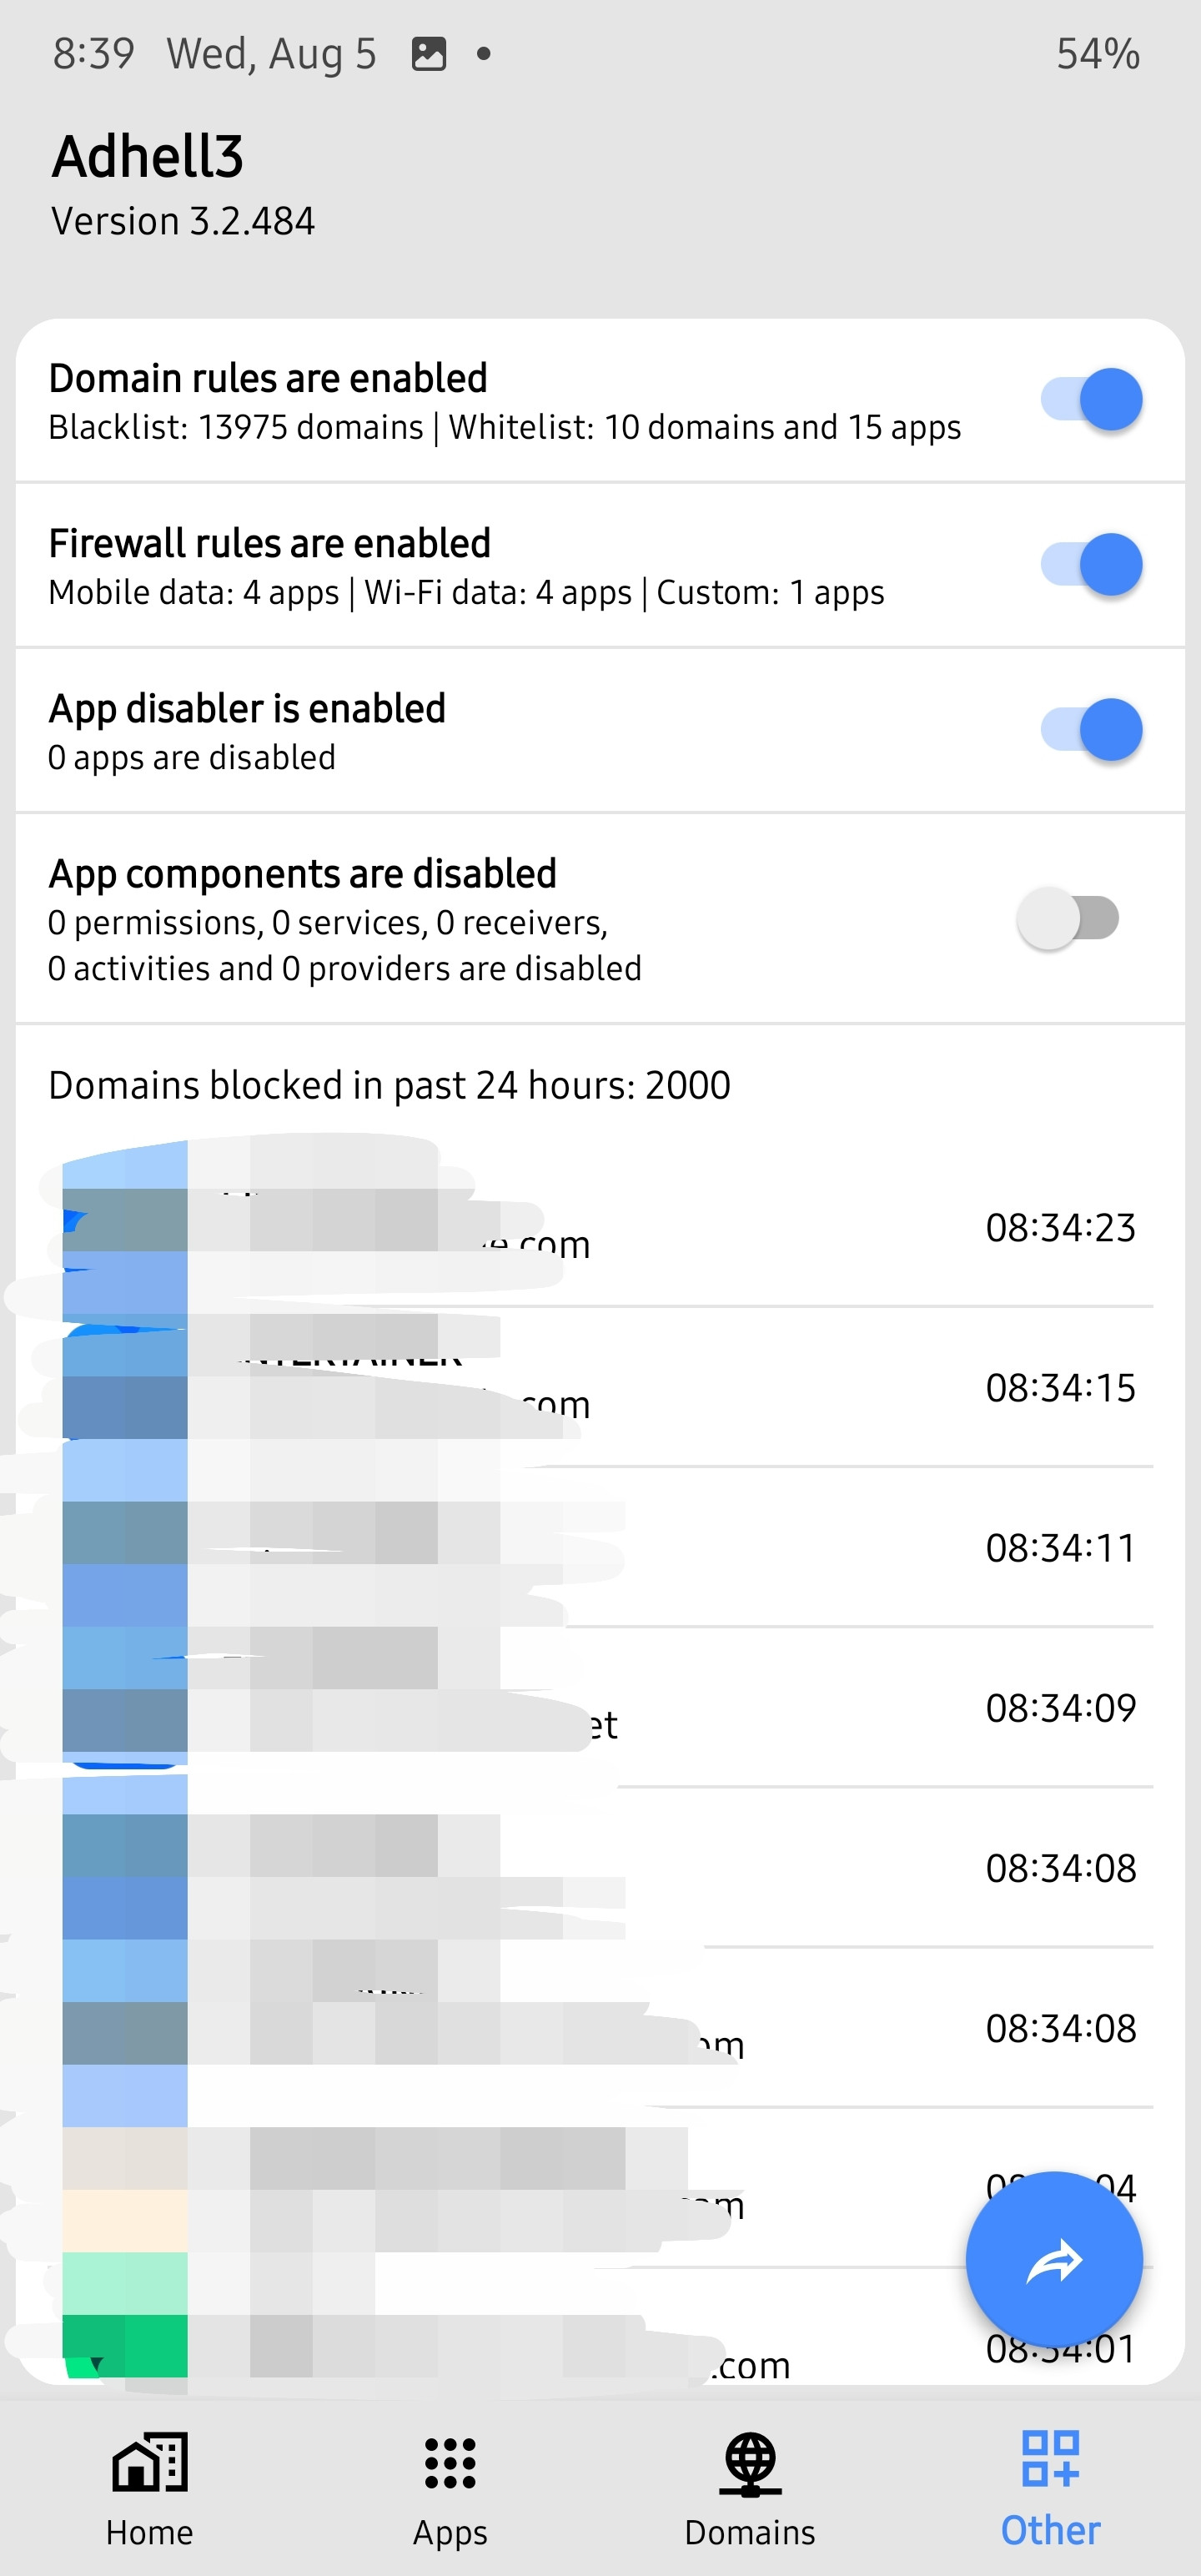Select blocked domain entry at 08:34:15
The width and height of the screenshot is (1201, 2576).
pos(600,1387)
